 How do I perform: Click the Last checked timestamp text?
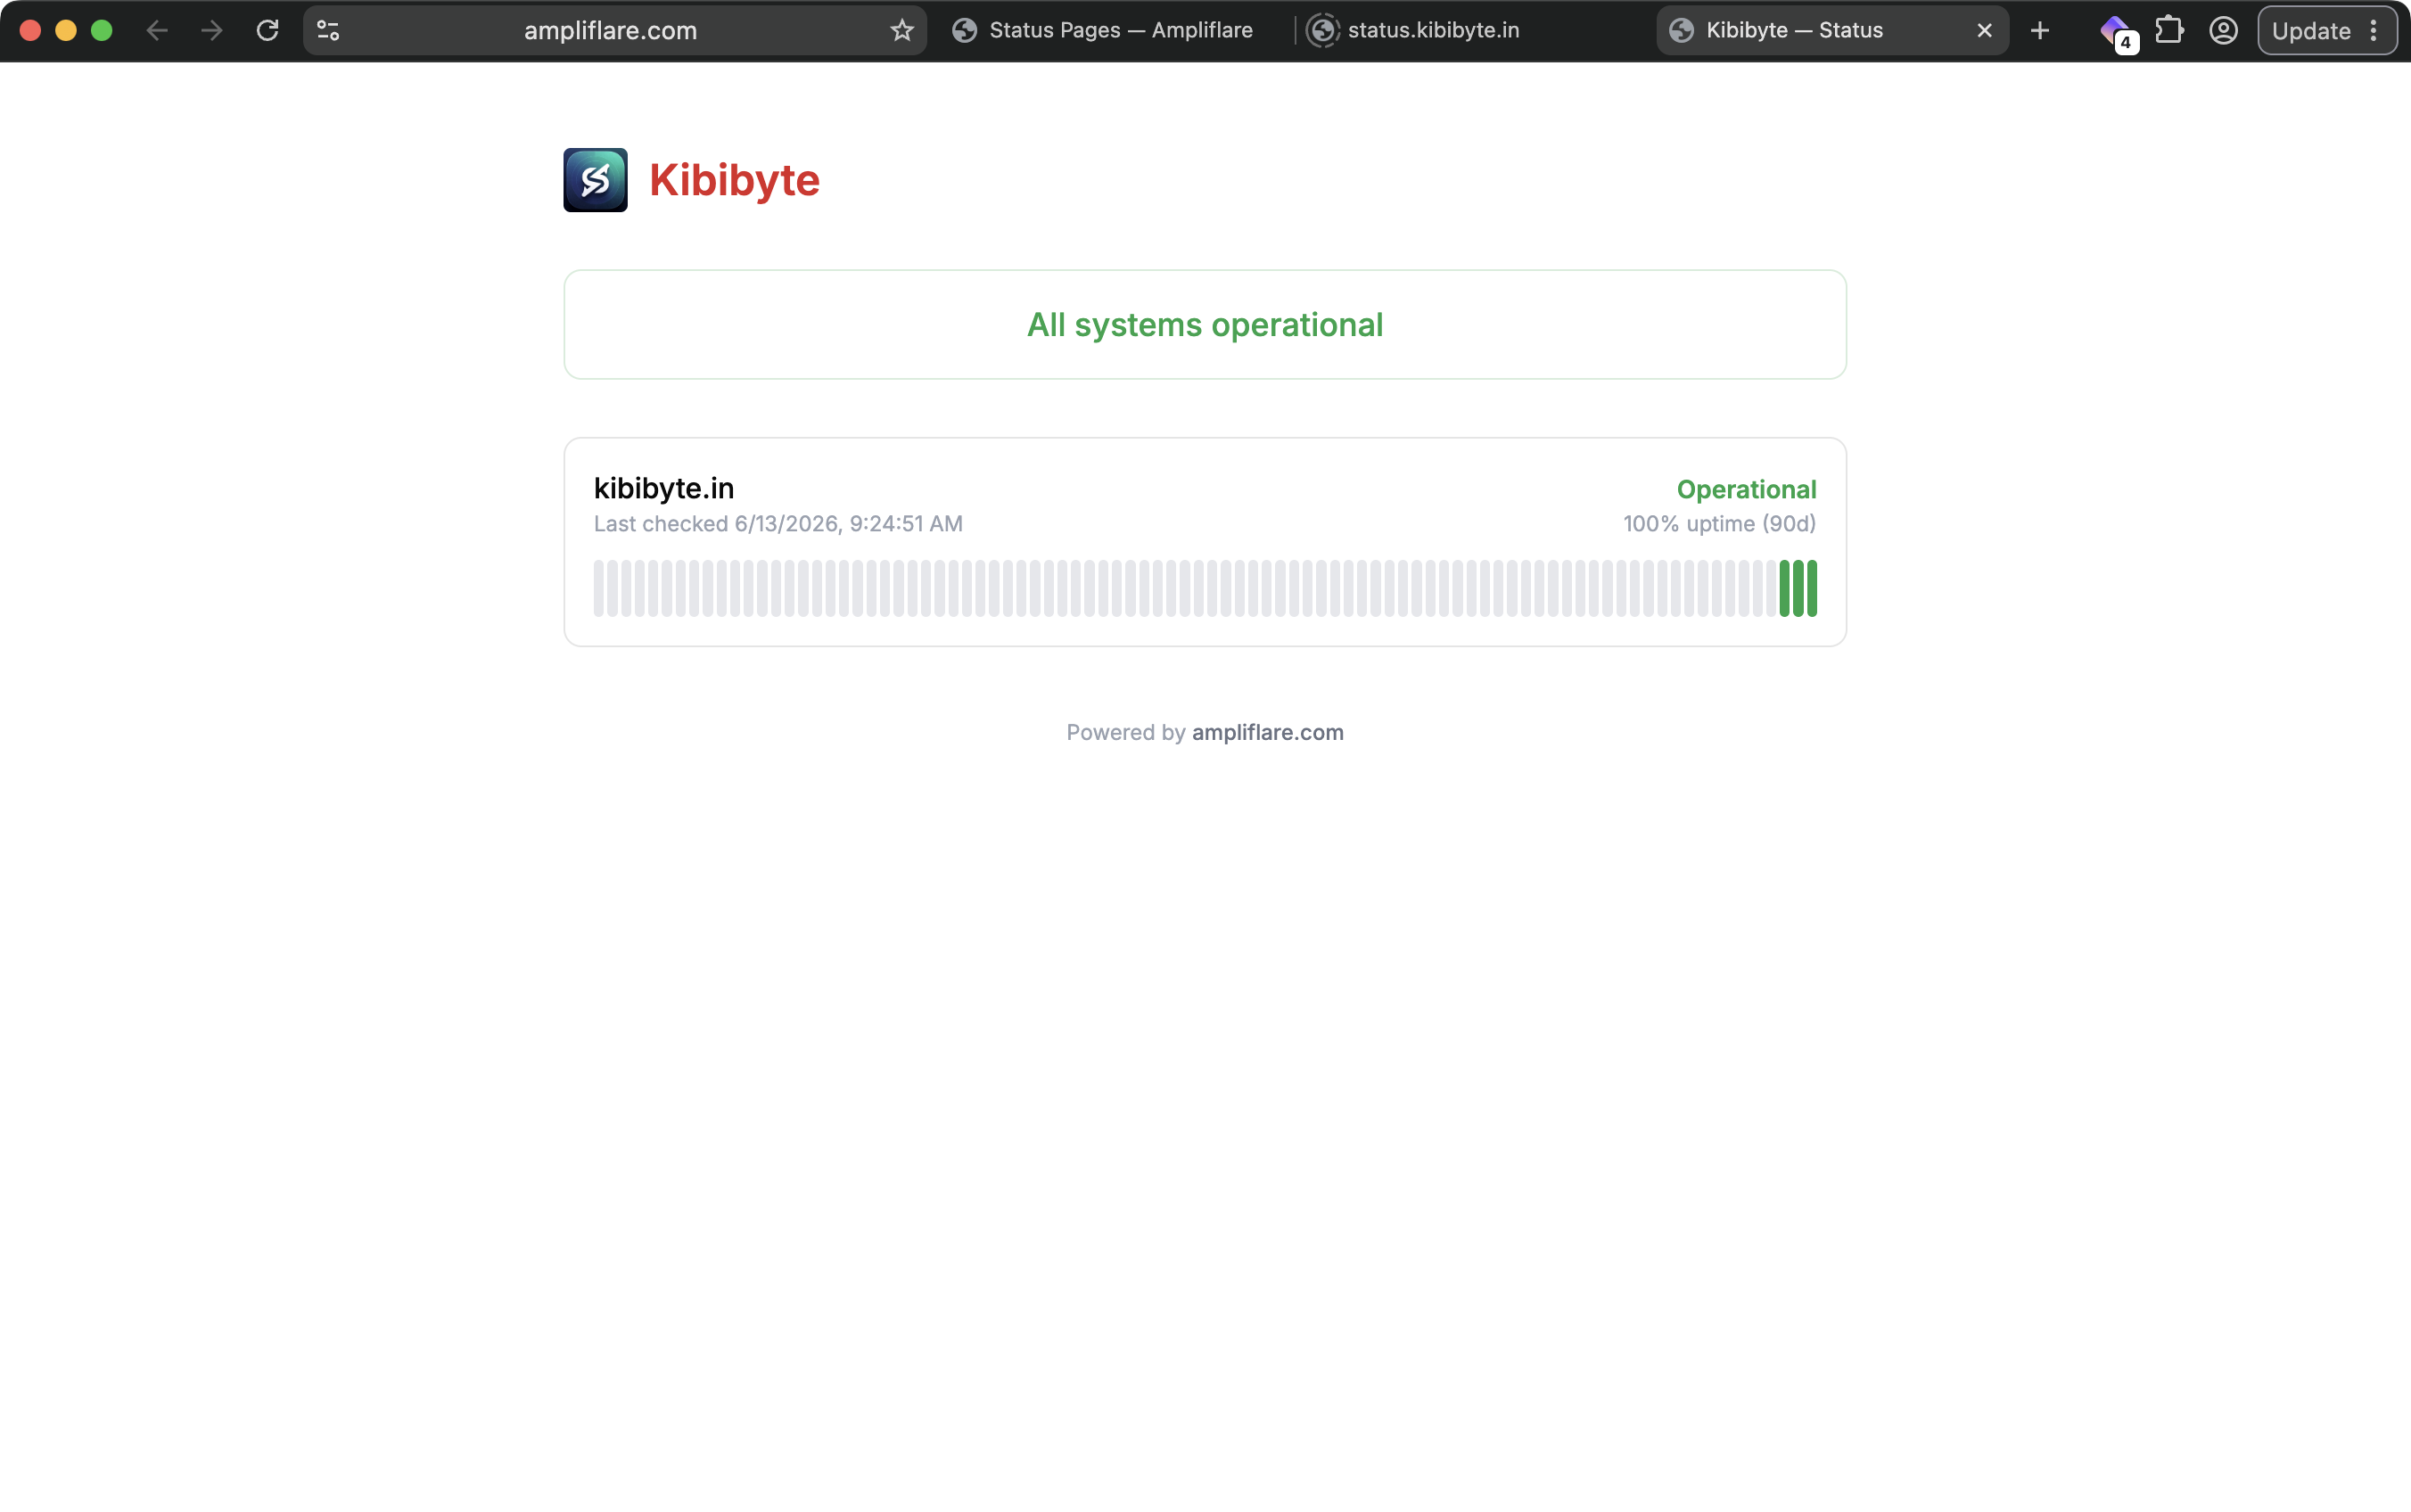pos(778,524)
